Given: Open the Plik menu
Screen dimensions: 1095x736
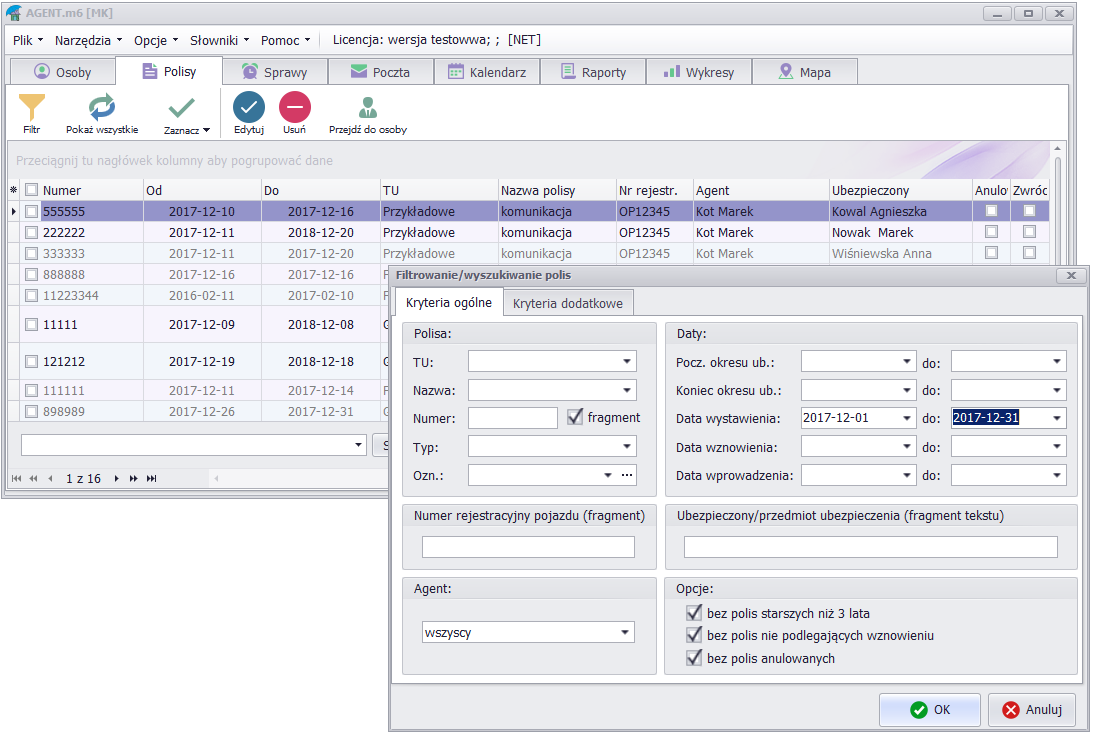Looking at the screenshot, I should 28,41.
